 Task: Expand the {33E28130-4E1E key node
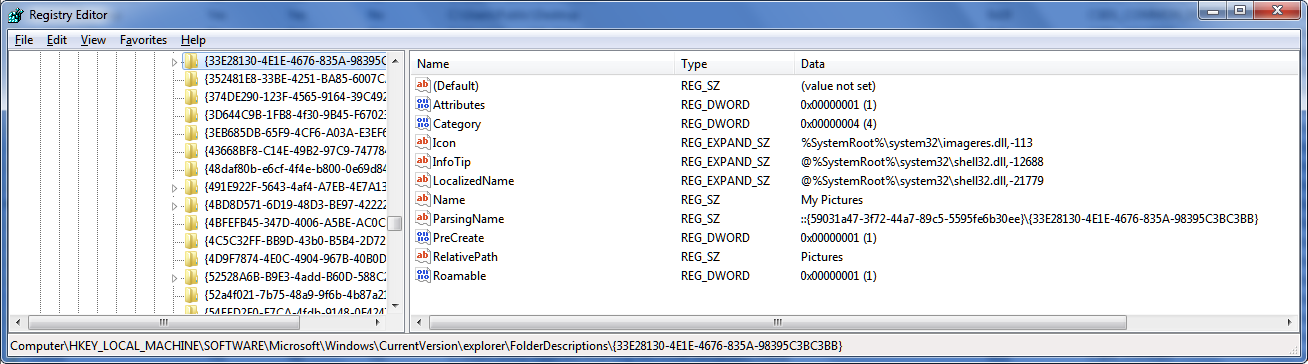click(174, 62)
